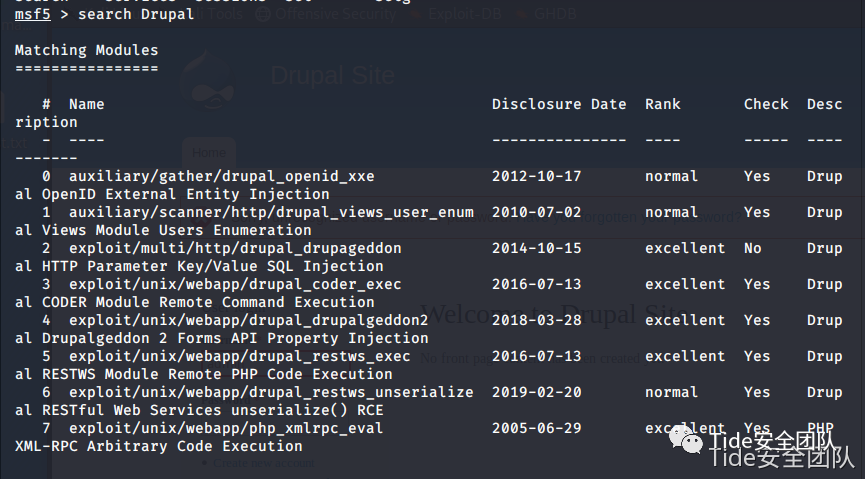The image size is (865, 479).
Task: Select module exploit/multi/http/drupal_drupageddon
Action: click(235, 248)
